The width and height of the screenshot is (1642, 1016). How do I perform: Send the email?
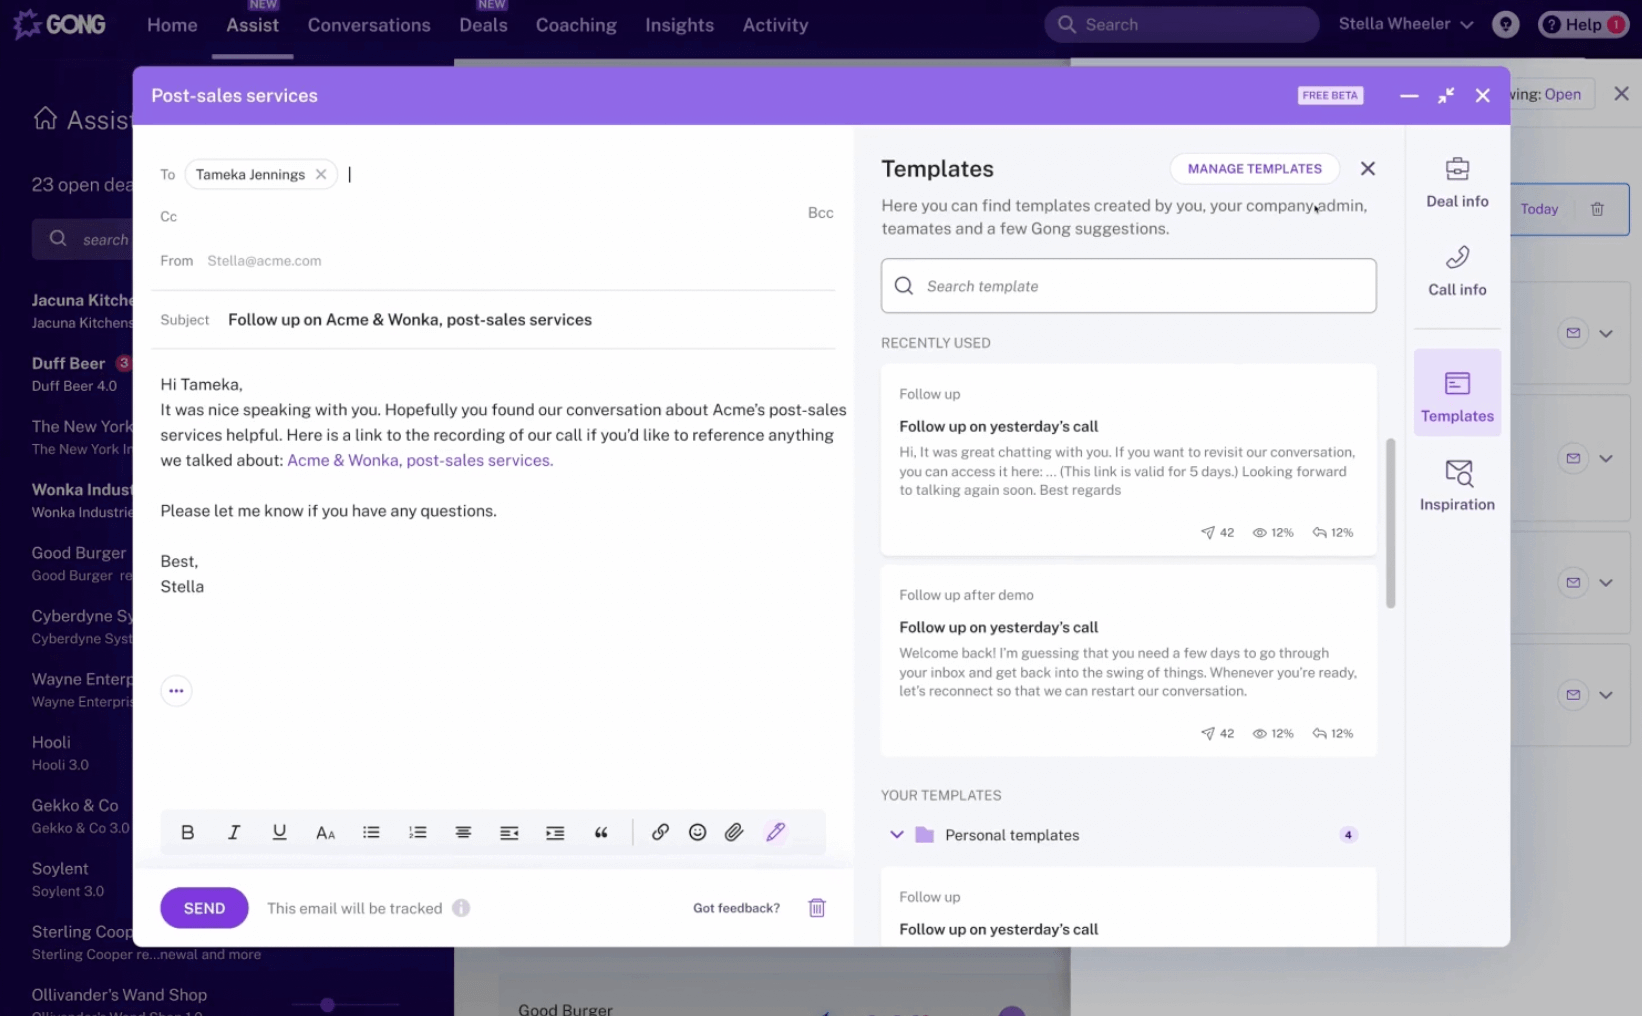tap(204, 908)
